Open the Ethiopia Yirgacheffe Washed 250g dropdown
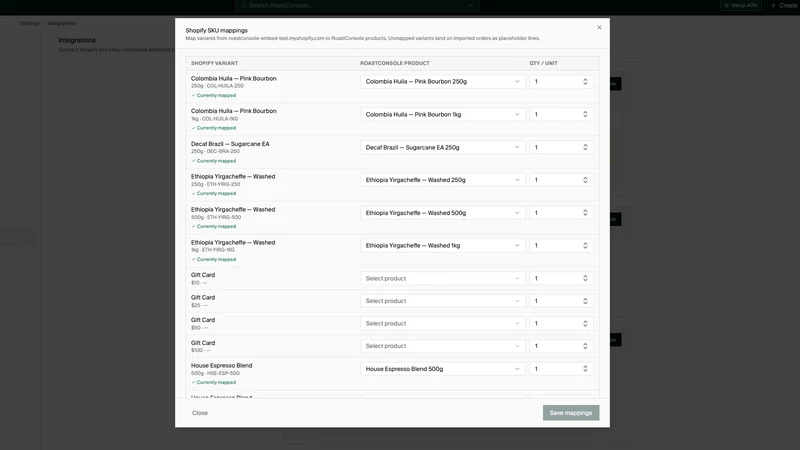Viewport: 800px width, 450px height. 442,180
